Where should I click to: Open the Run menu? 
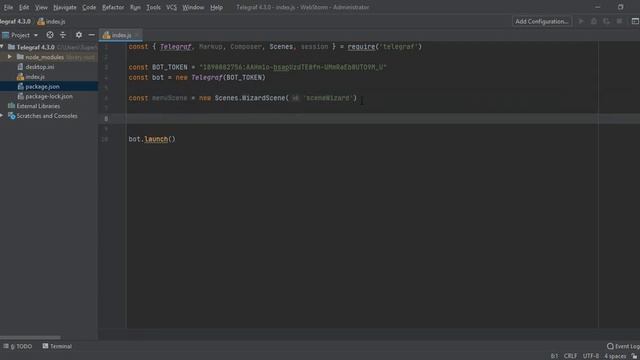tap(135, 7)
